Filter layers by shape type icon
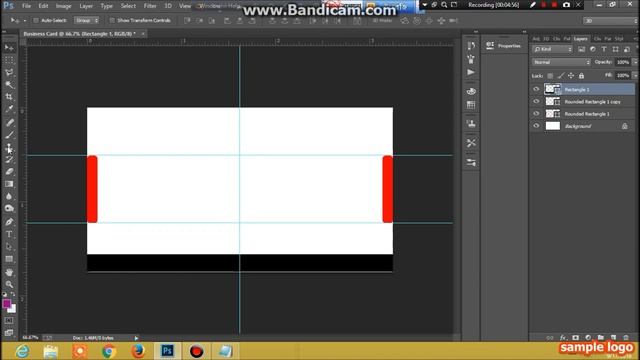The width and height of the screenshot is (640, 360). click(615, 49)
